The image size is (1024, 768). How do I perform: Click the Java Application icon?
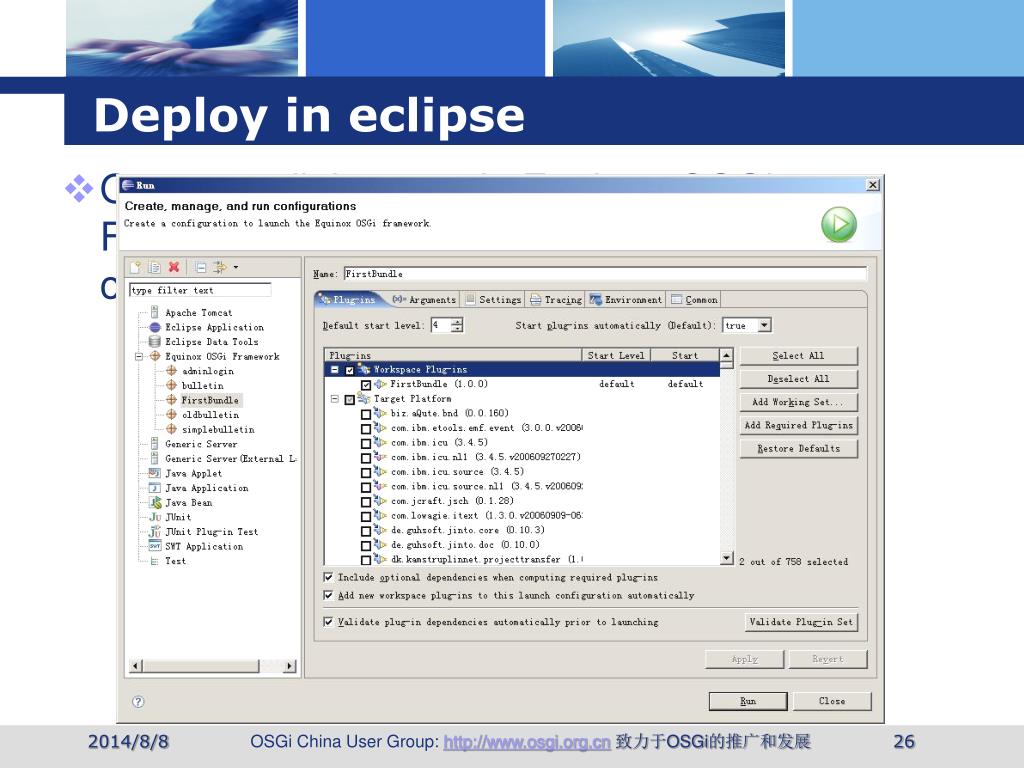pos(155,488)
